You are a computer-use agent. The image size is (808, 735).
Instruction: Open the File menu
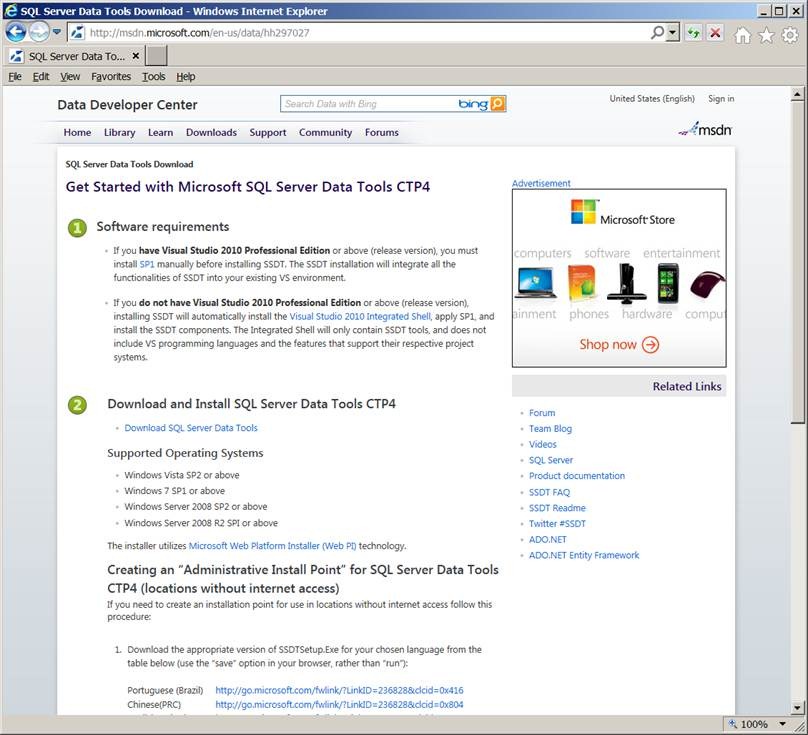coord(15,76)
